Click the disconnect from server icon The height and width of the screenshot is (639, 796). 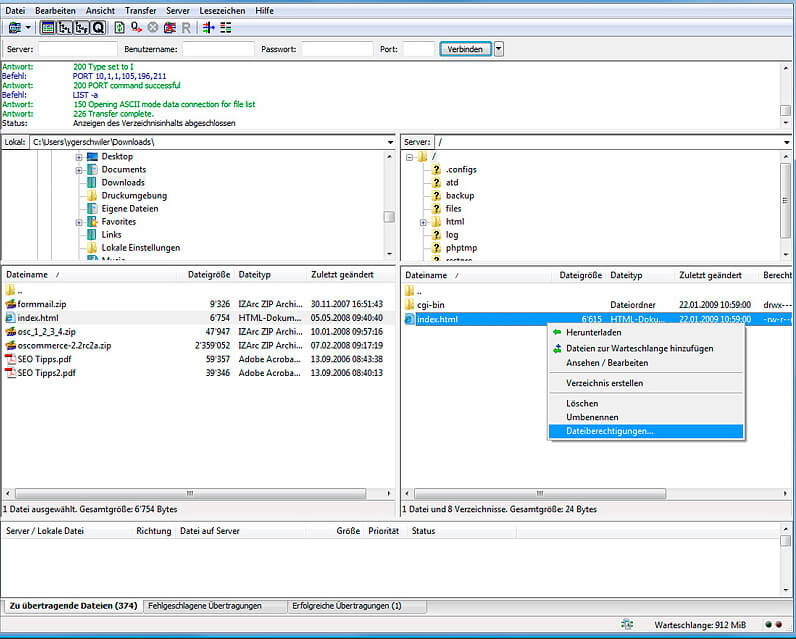[169, 27]
